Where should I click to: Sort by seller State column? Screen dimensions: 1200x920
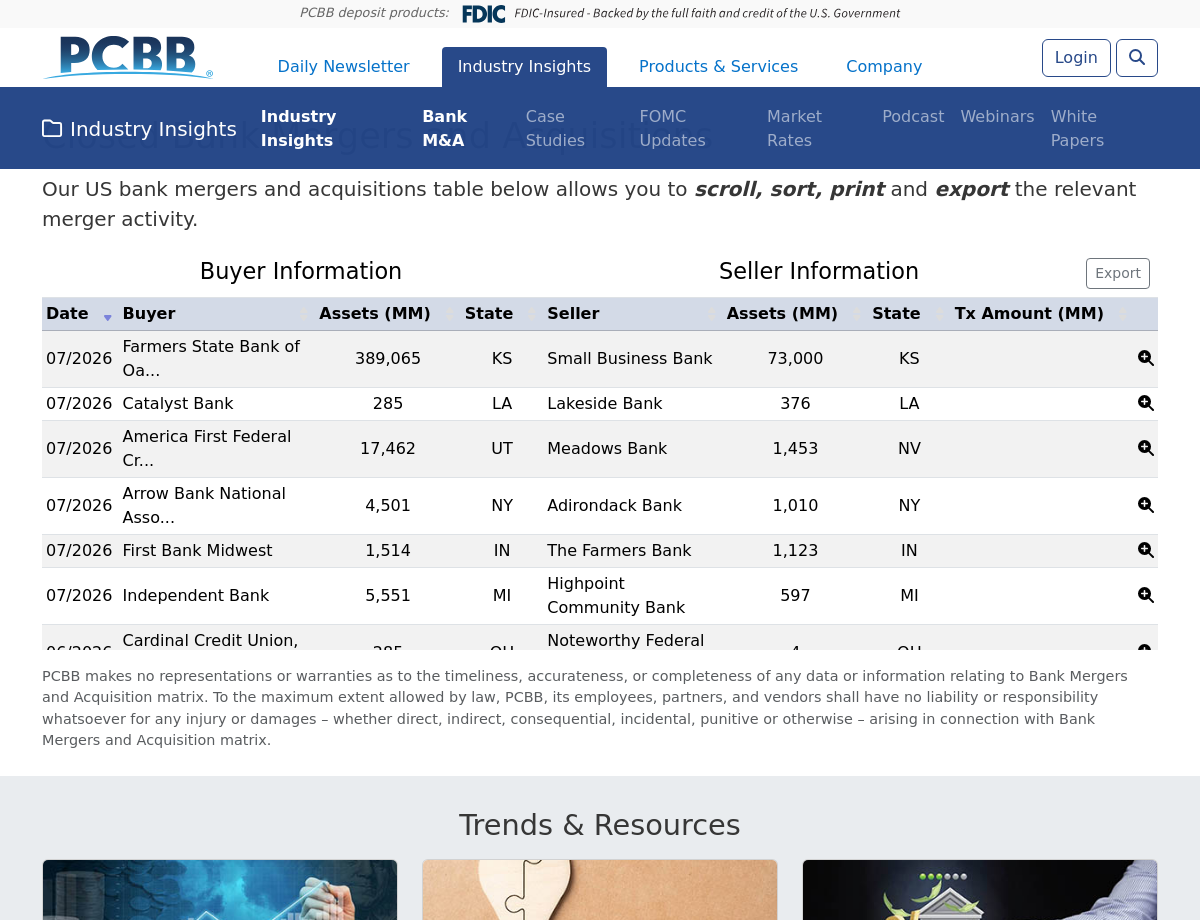point(909,313)
